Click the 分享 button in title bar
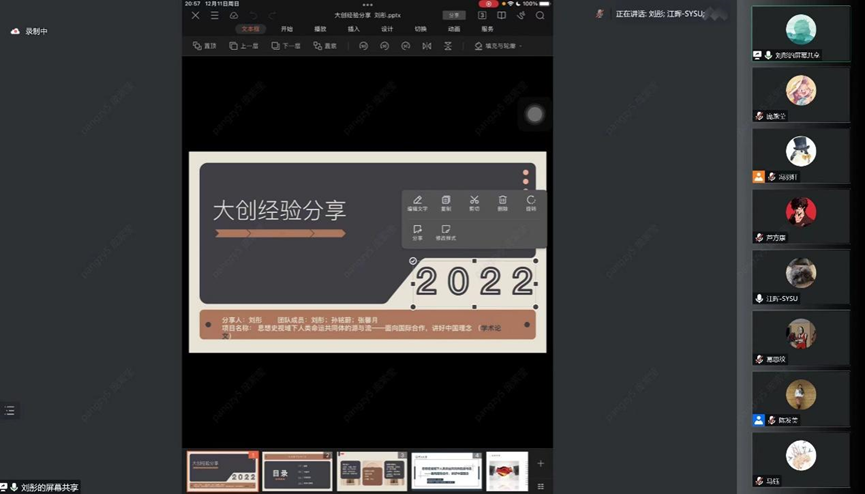Viewport: 865px width, 494px height. coord(454,16)
